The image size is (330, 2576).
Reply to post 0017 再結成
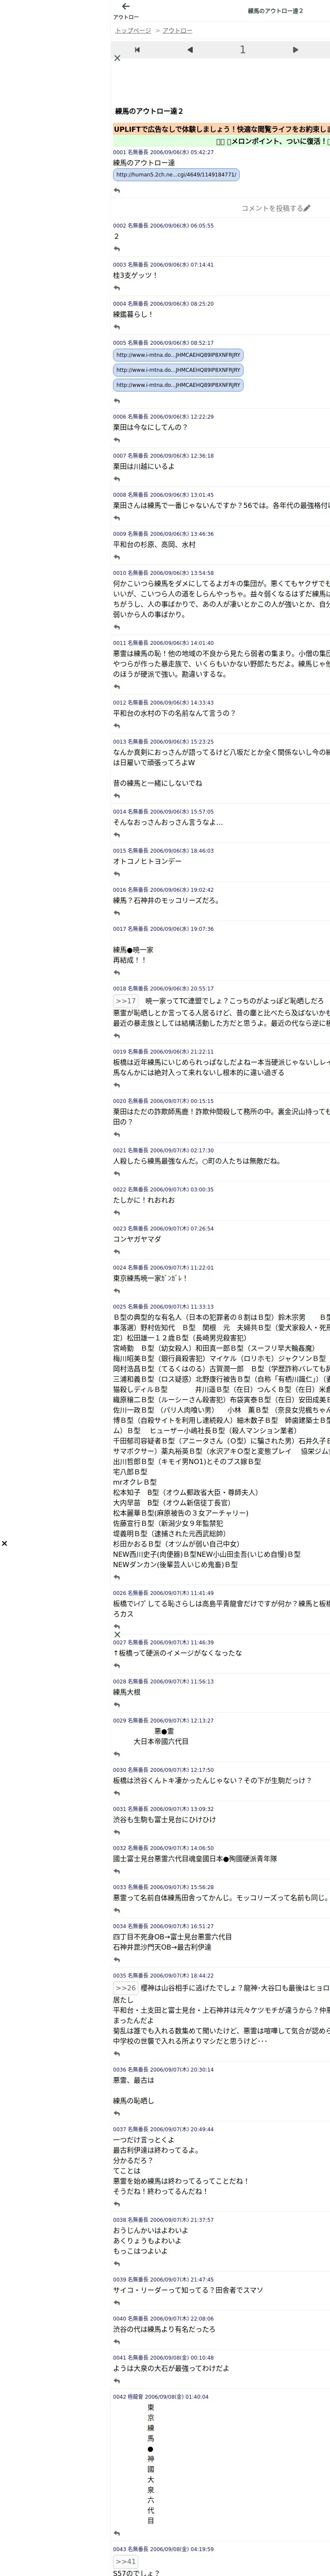point(117,973)
